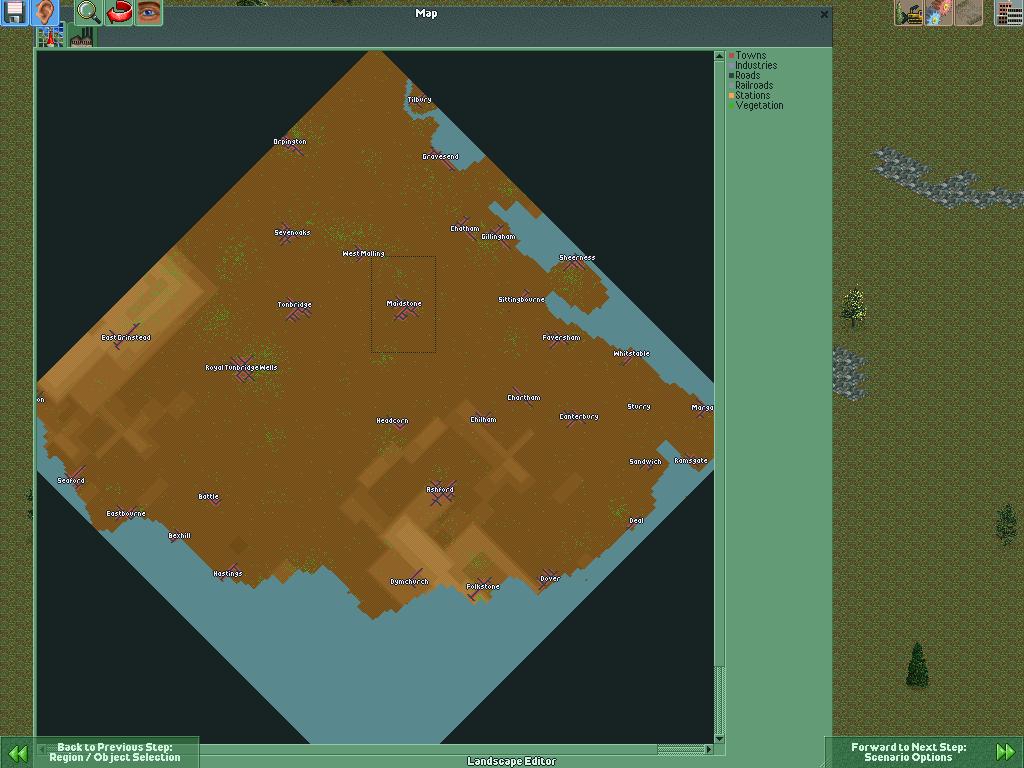The width and height of the screenshot is (1024, 768).
Task: Click the red rotate view arrow
Action: coord(119,12)
